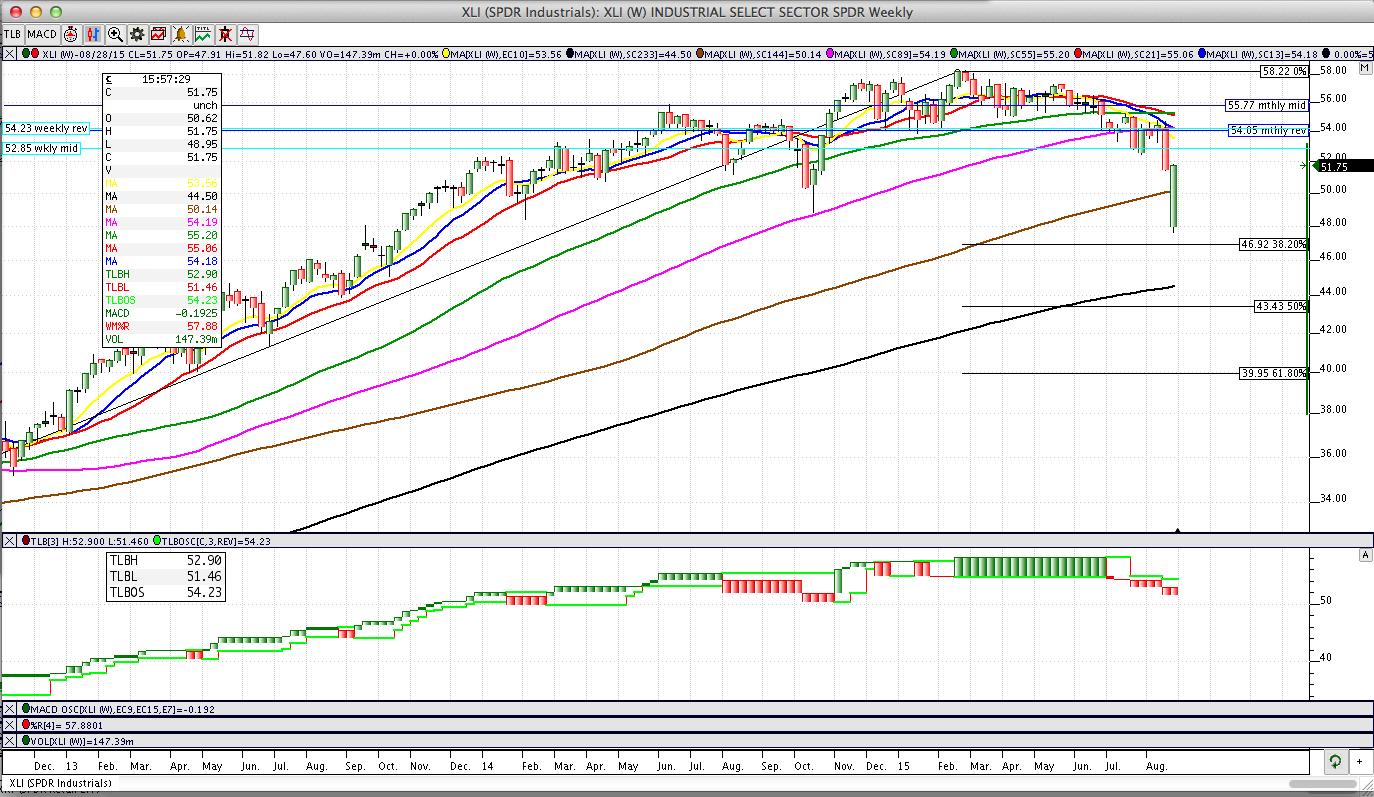
Task: Activate the magnifier zoom tool
Action: pos(115,34)
